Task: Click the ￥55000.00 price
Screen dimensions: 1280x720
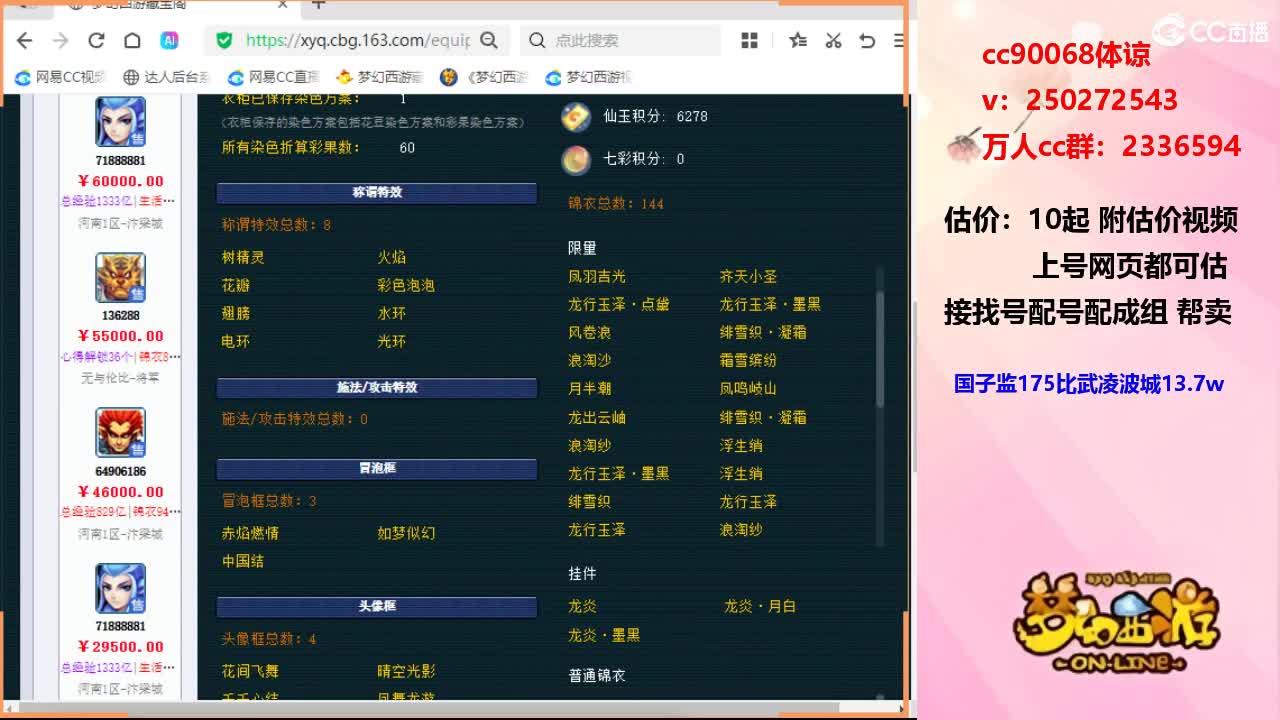Action: pos(120,336)
